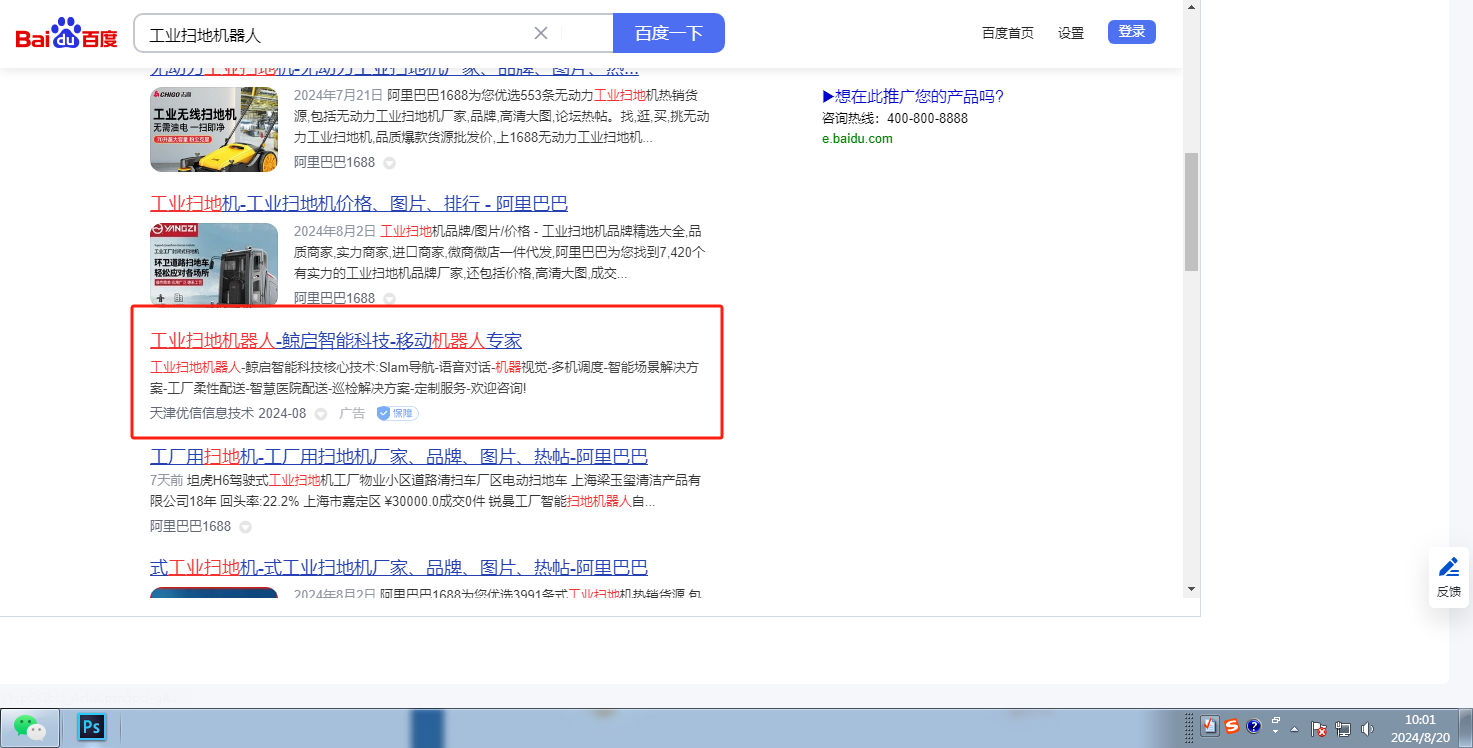Expand dropdown beside 阿里巴巴1688 under the 7天前 result
This screenshot has height=748, width=1473.
245,527
